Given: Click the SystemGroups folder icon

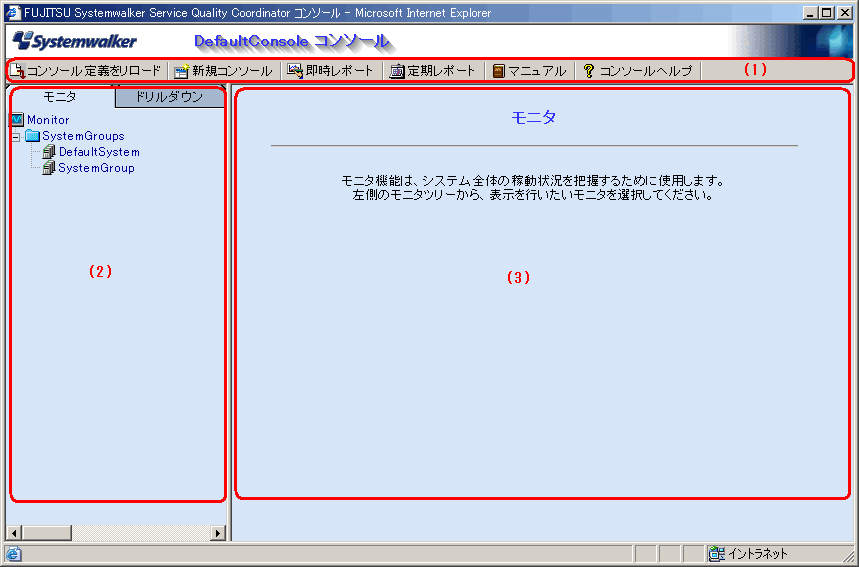Looking at the screenshot, I should click(x=33, y=135).
